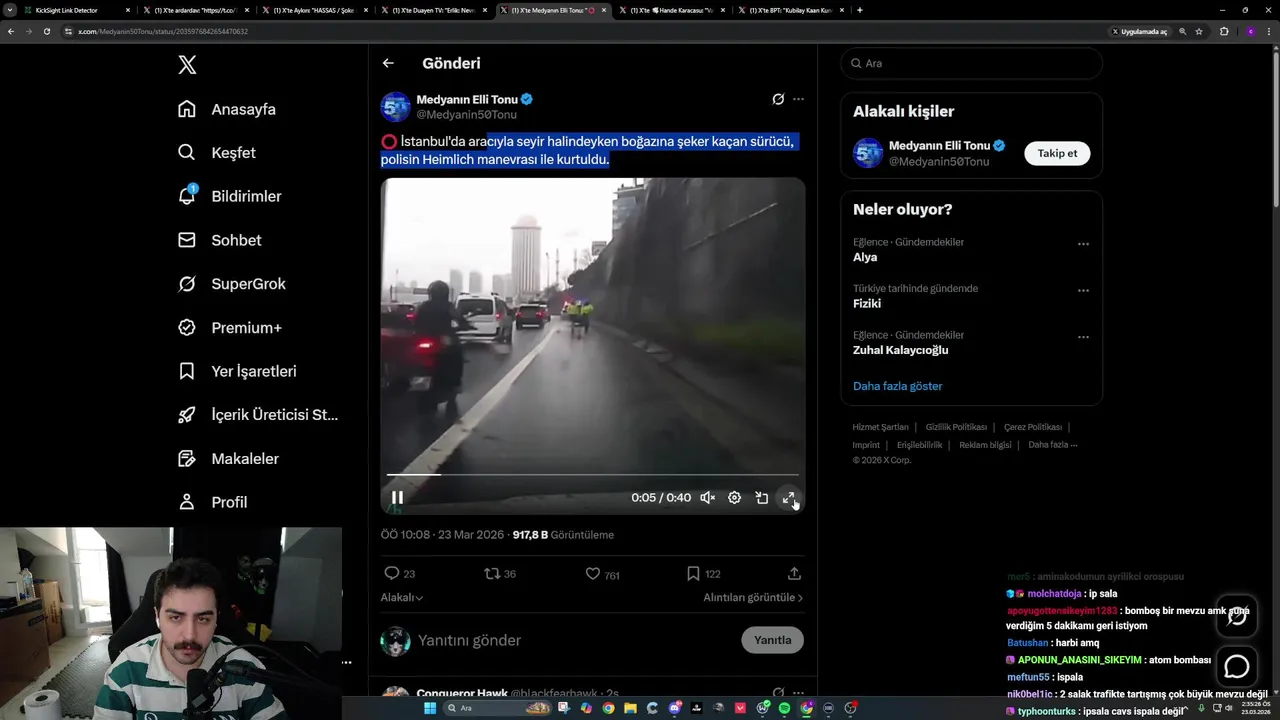Click the repost icon with 36 reposts
The height and width of the screenshot is (720, 1280).
point(492,573)
